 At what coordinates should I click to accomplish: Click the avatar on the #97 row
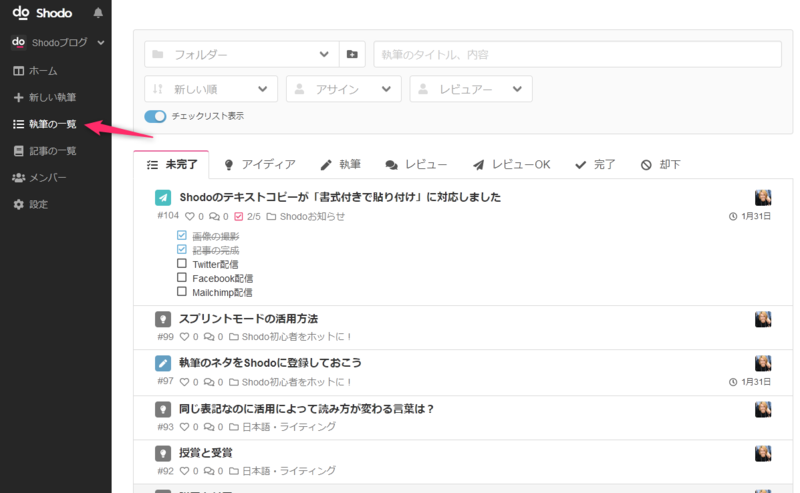763,363
